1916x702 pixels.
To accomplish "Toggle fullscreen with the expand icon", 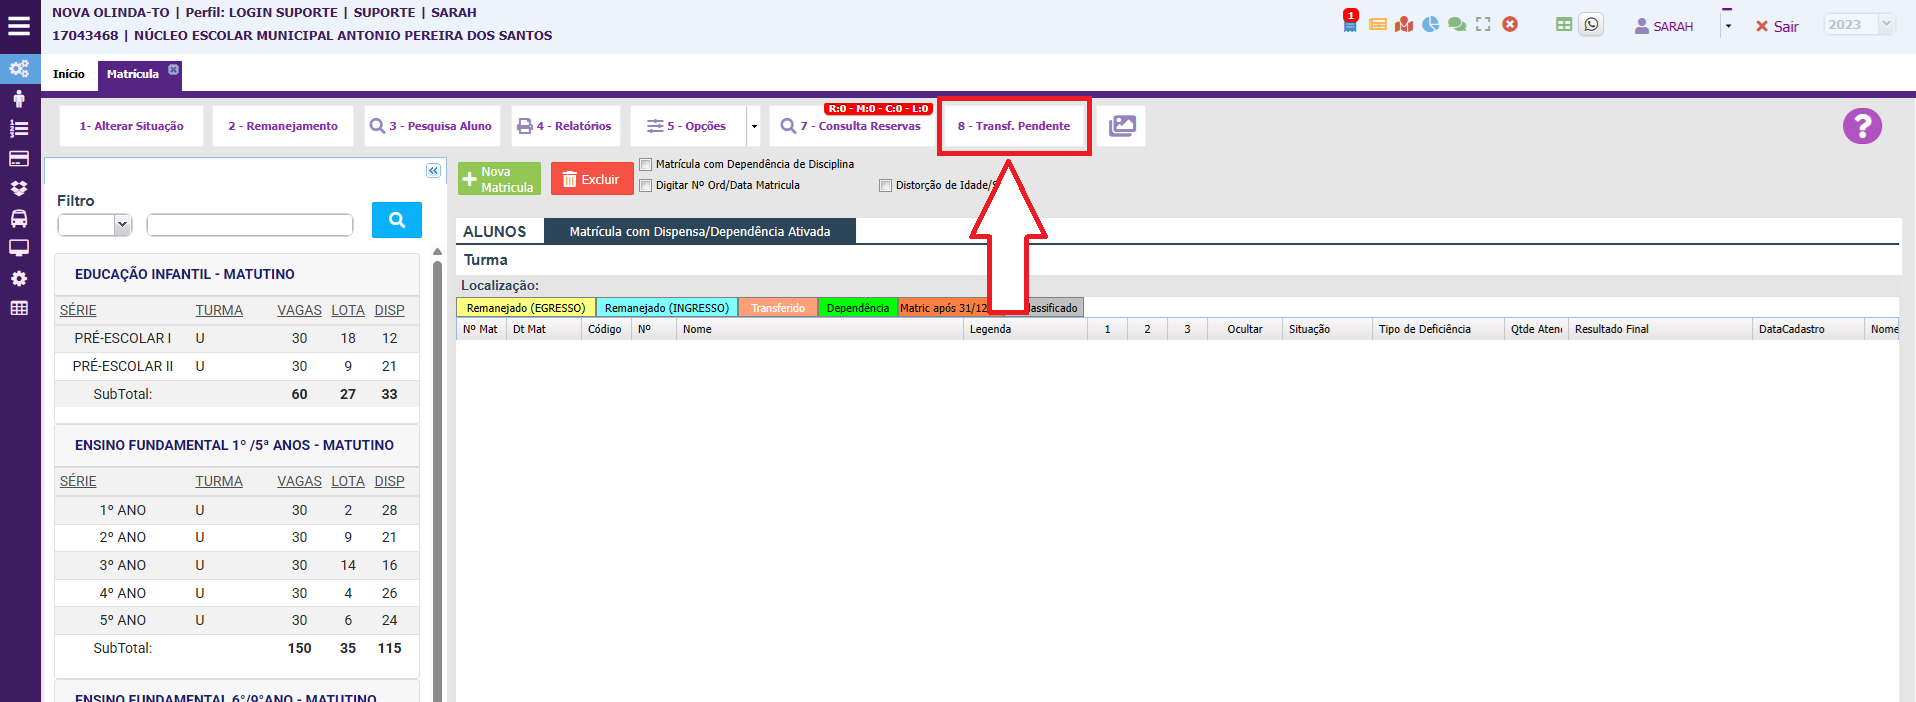I will [x=1483, y=25].
